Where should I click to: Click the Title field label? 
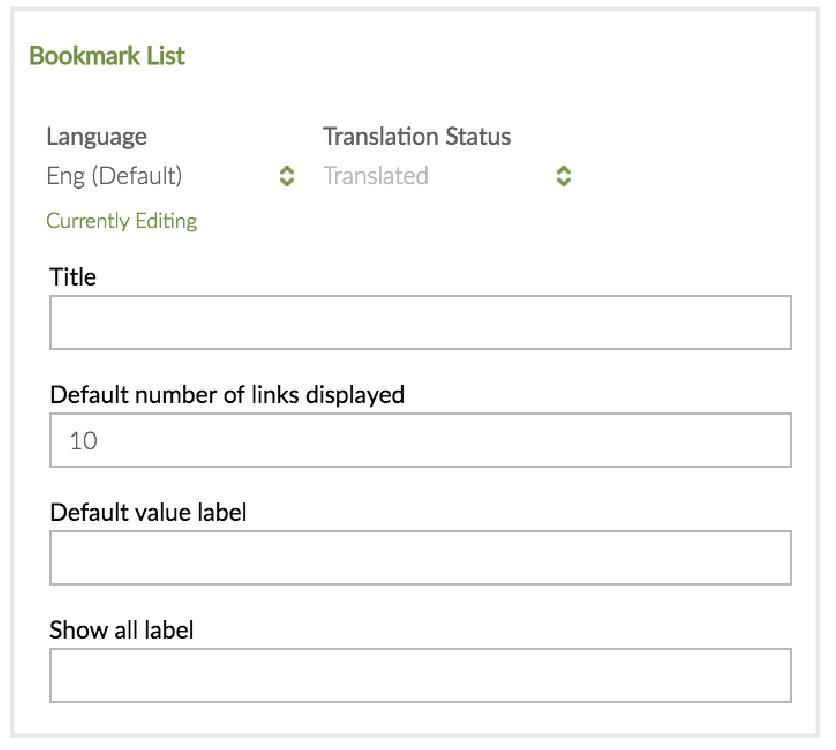pyautogui.click(x=73, y=277)
